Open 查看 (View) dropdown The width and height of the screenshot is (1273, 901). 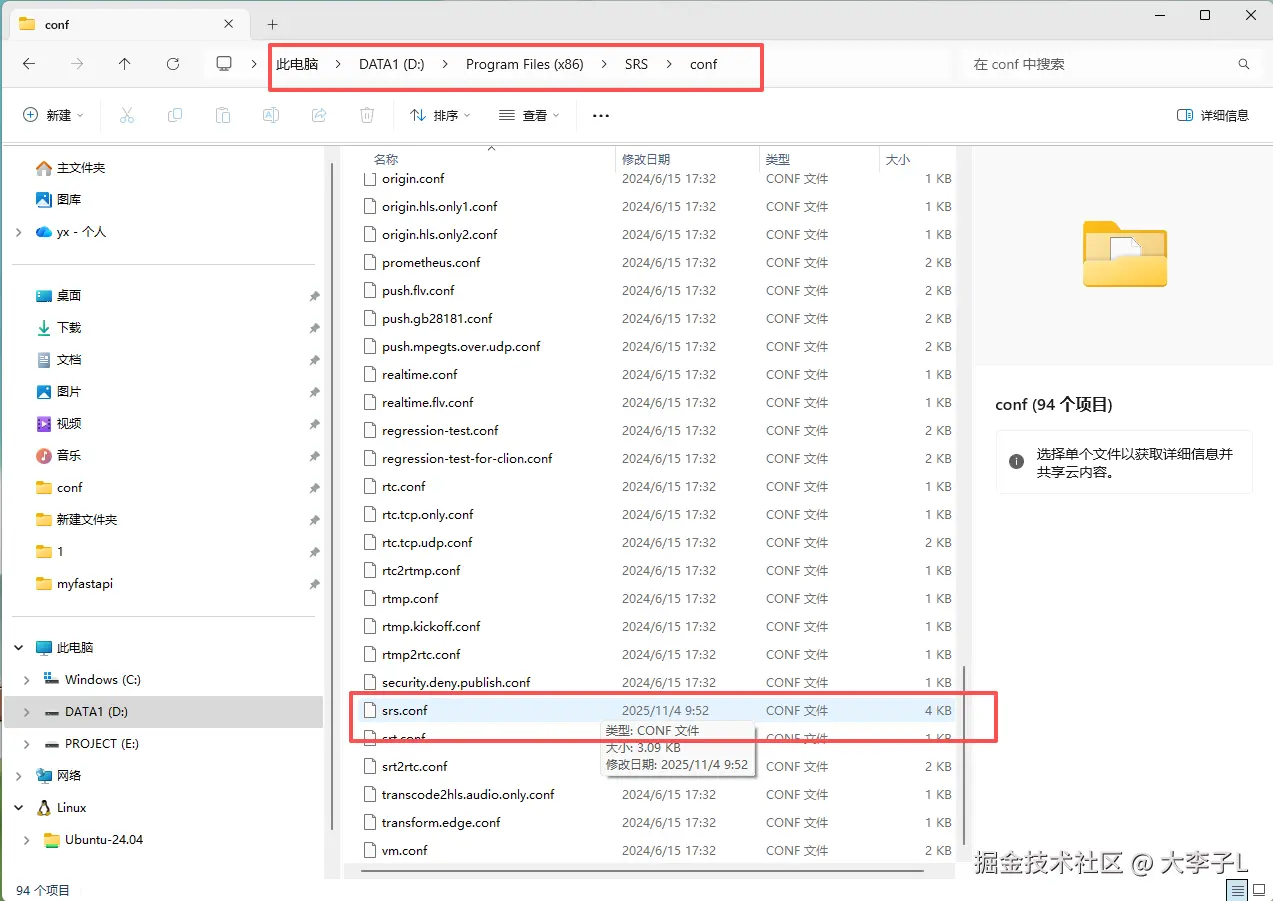click(x=529, y=115)
